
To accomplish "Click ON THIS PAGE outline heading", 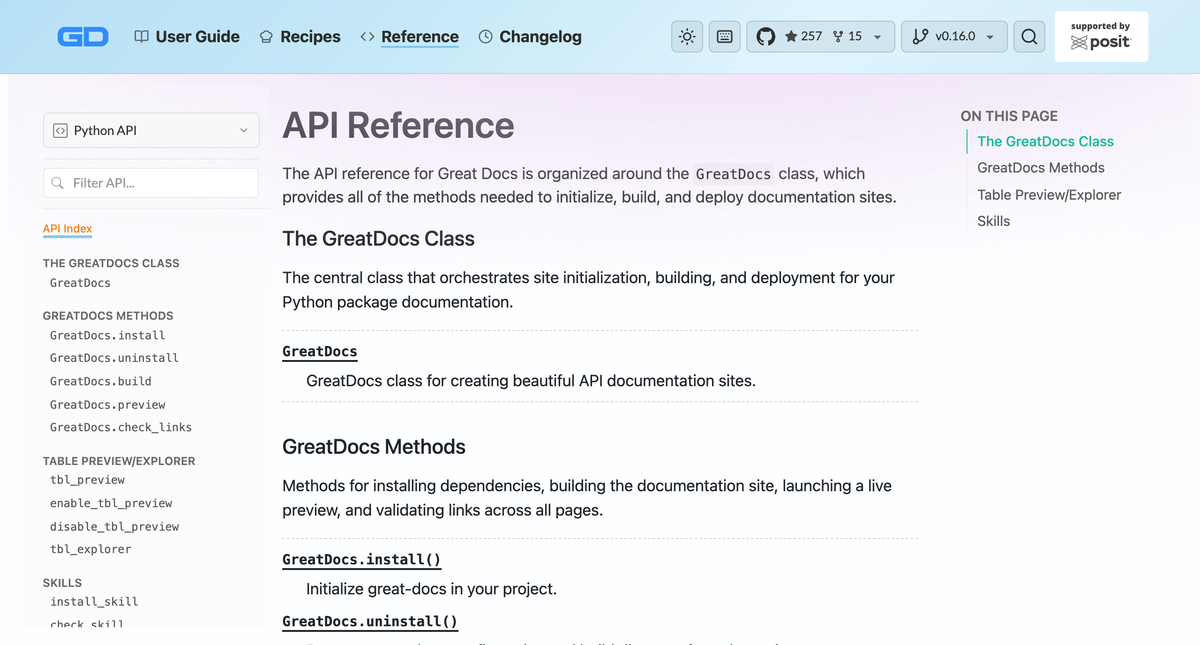I will pos(1009,116).
